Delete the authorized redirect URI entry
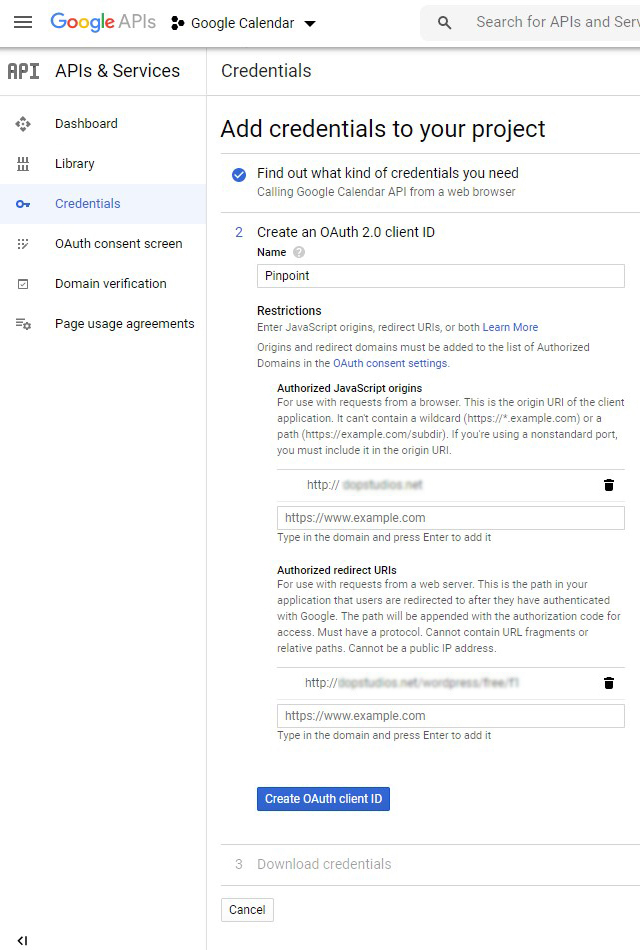 pos(608,683)
